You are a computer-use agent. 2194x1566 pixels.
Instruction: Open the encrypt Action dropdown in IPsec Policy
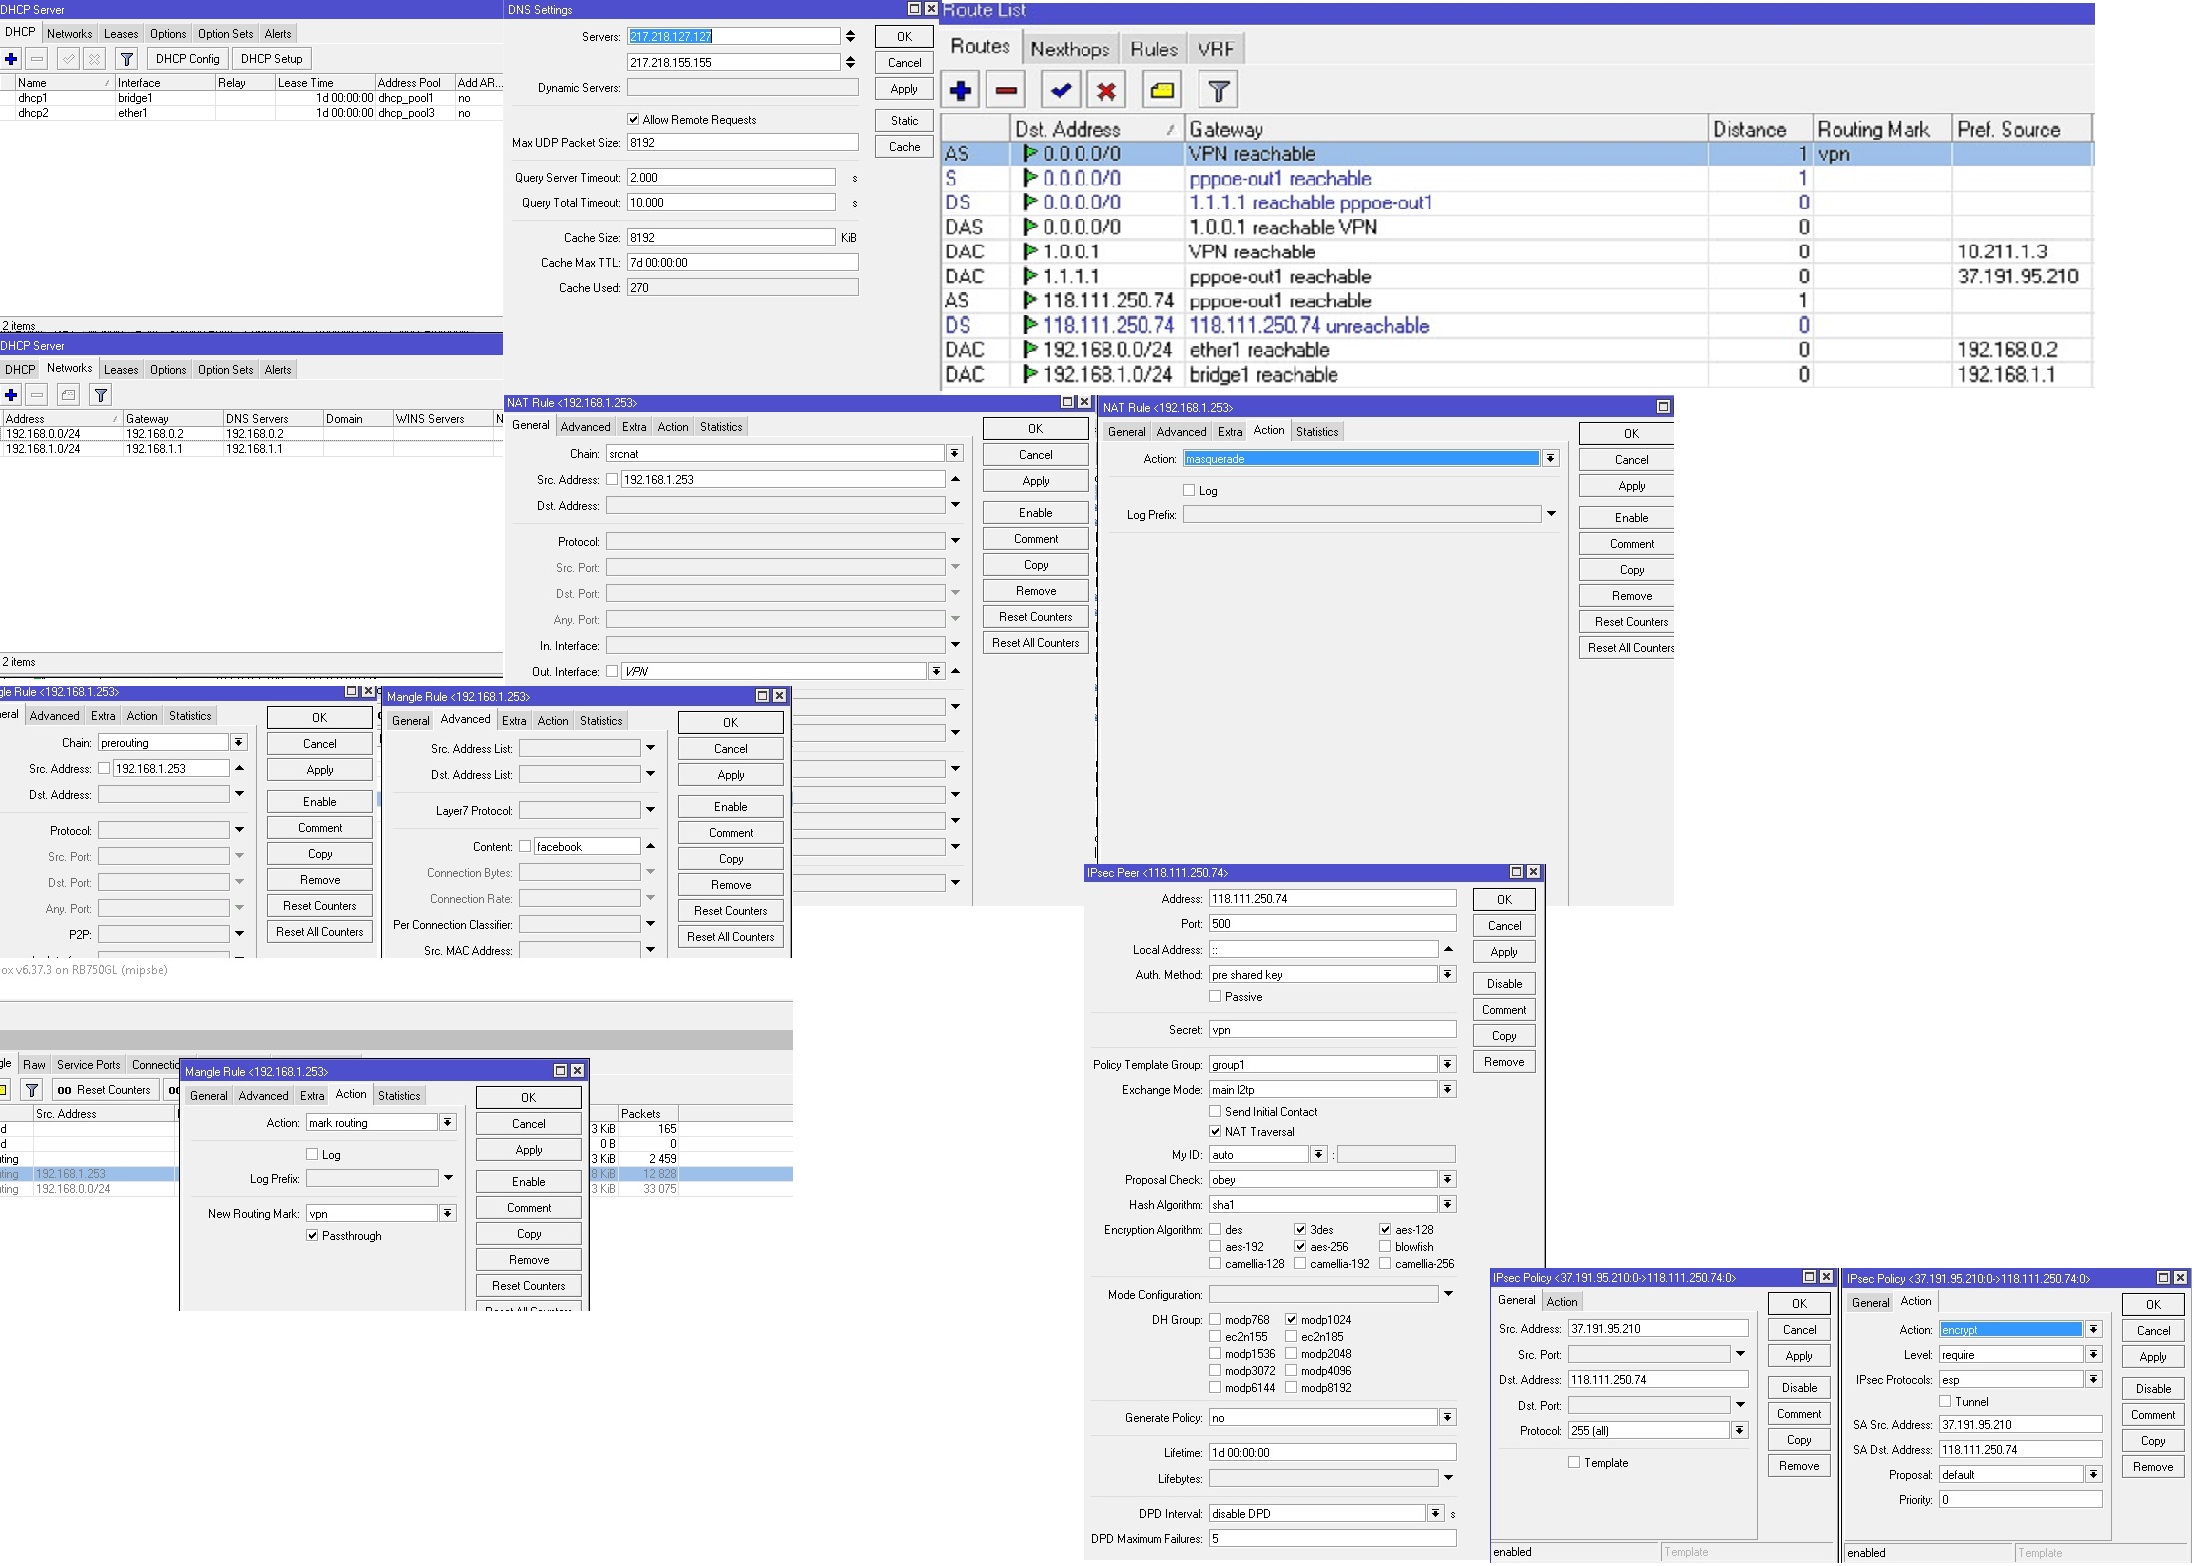(x=2093, y=1330)
